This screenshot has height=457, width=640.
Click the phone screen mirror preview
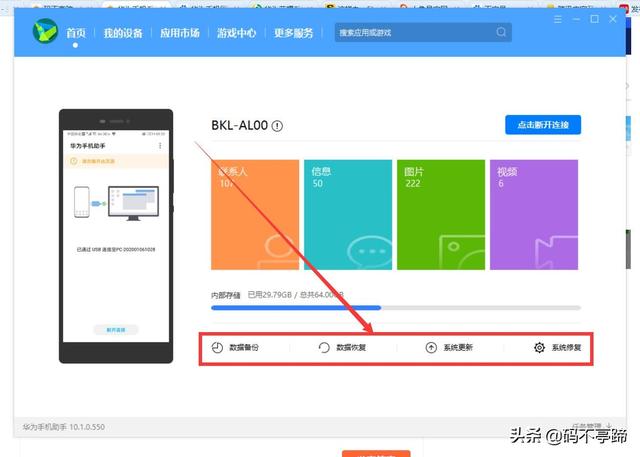pos(116,236)
